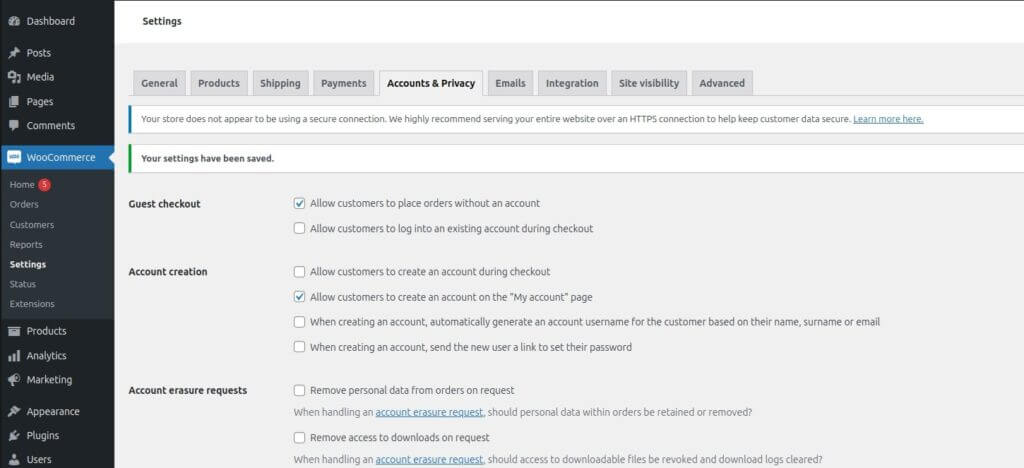The width and height of the screenshot is (1024, 468).
Task: Open the Shipping tab
Action: [x=280, y=83]
